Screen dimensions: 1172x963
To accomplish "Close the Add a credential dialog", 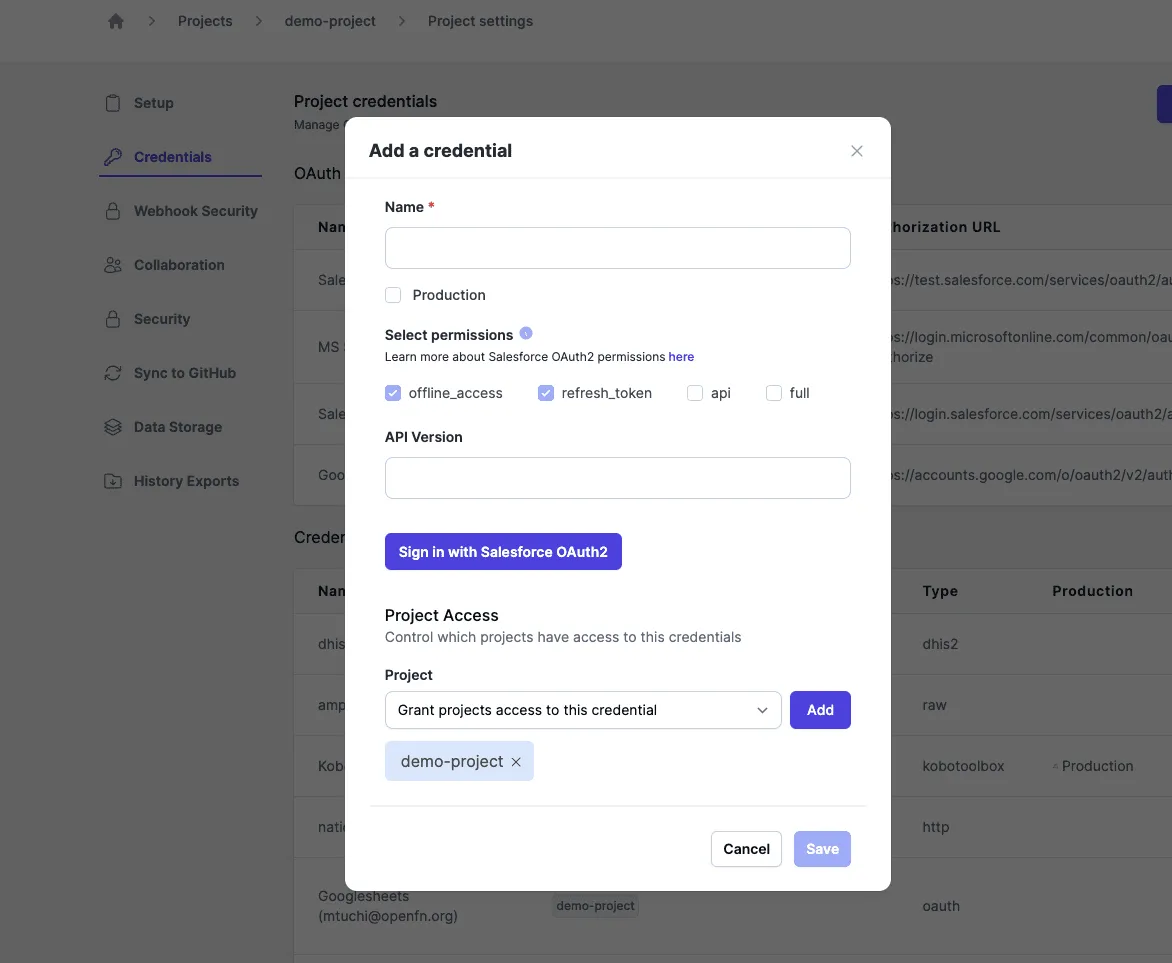I will [857, 151].
